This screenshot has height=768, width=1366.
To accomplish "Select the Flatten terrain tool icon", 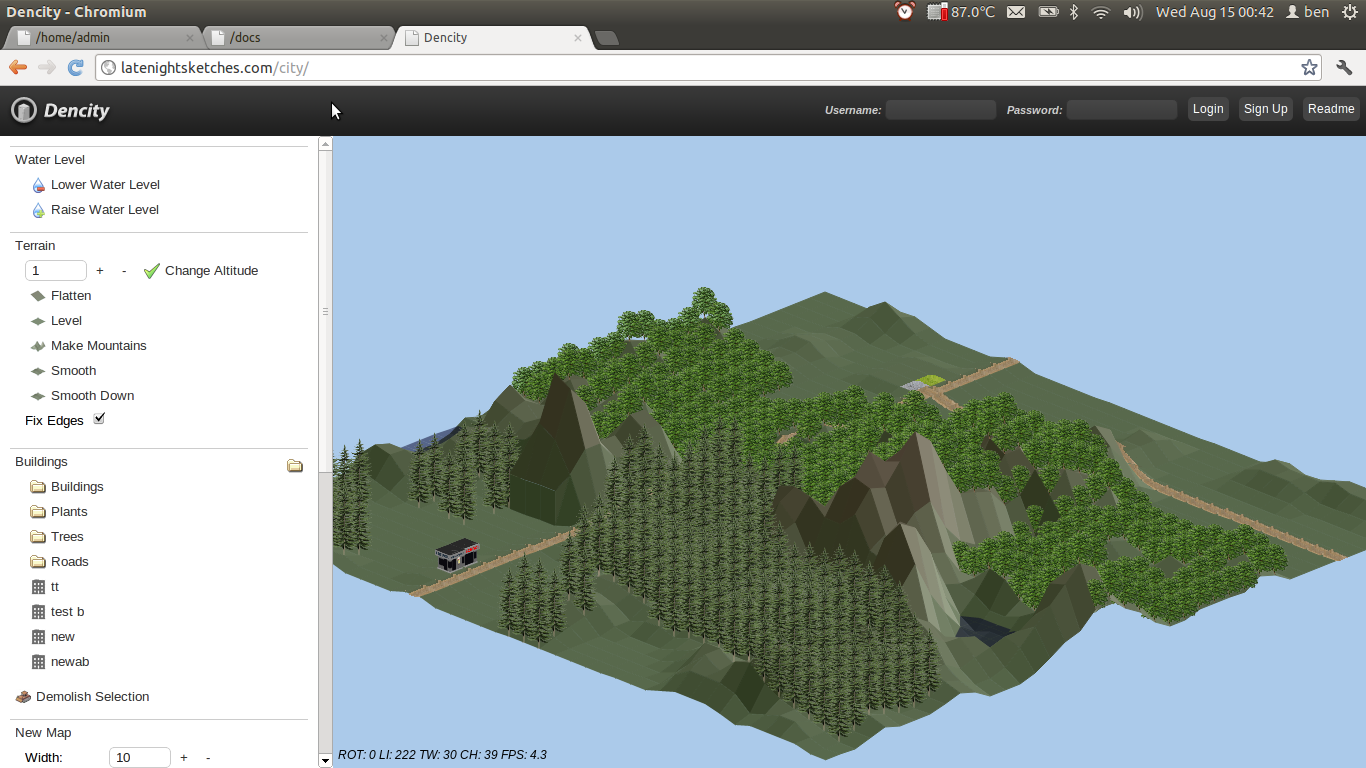I will [x=39, y=296].
